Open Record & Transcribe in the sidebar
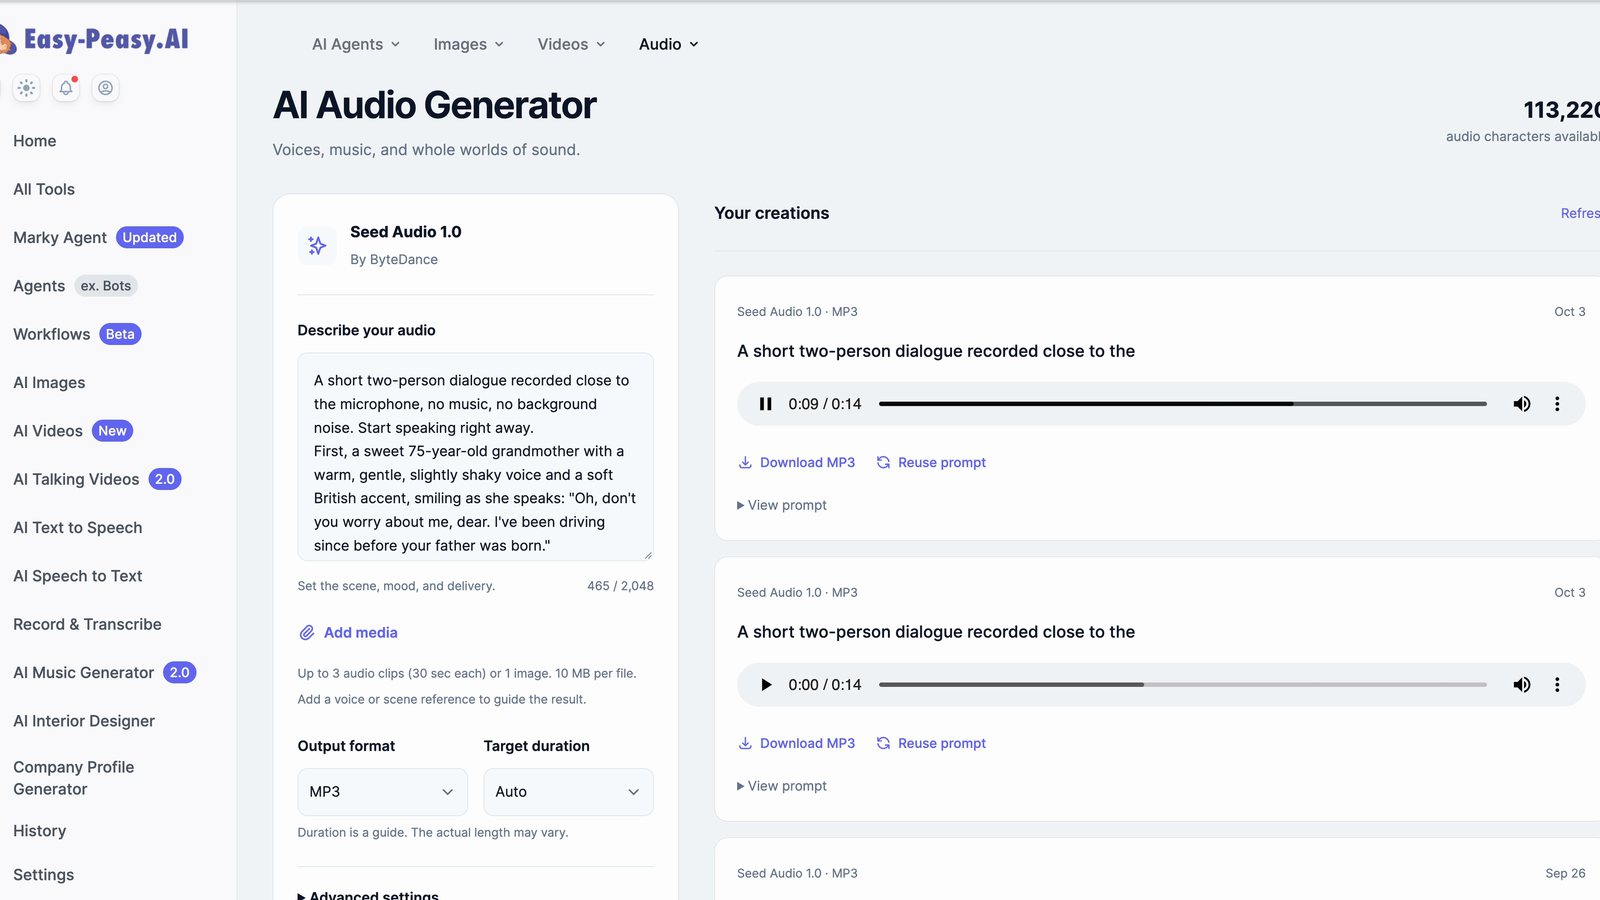 [87, 624]
